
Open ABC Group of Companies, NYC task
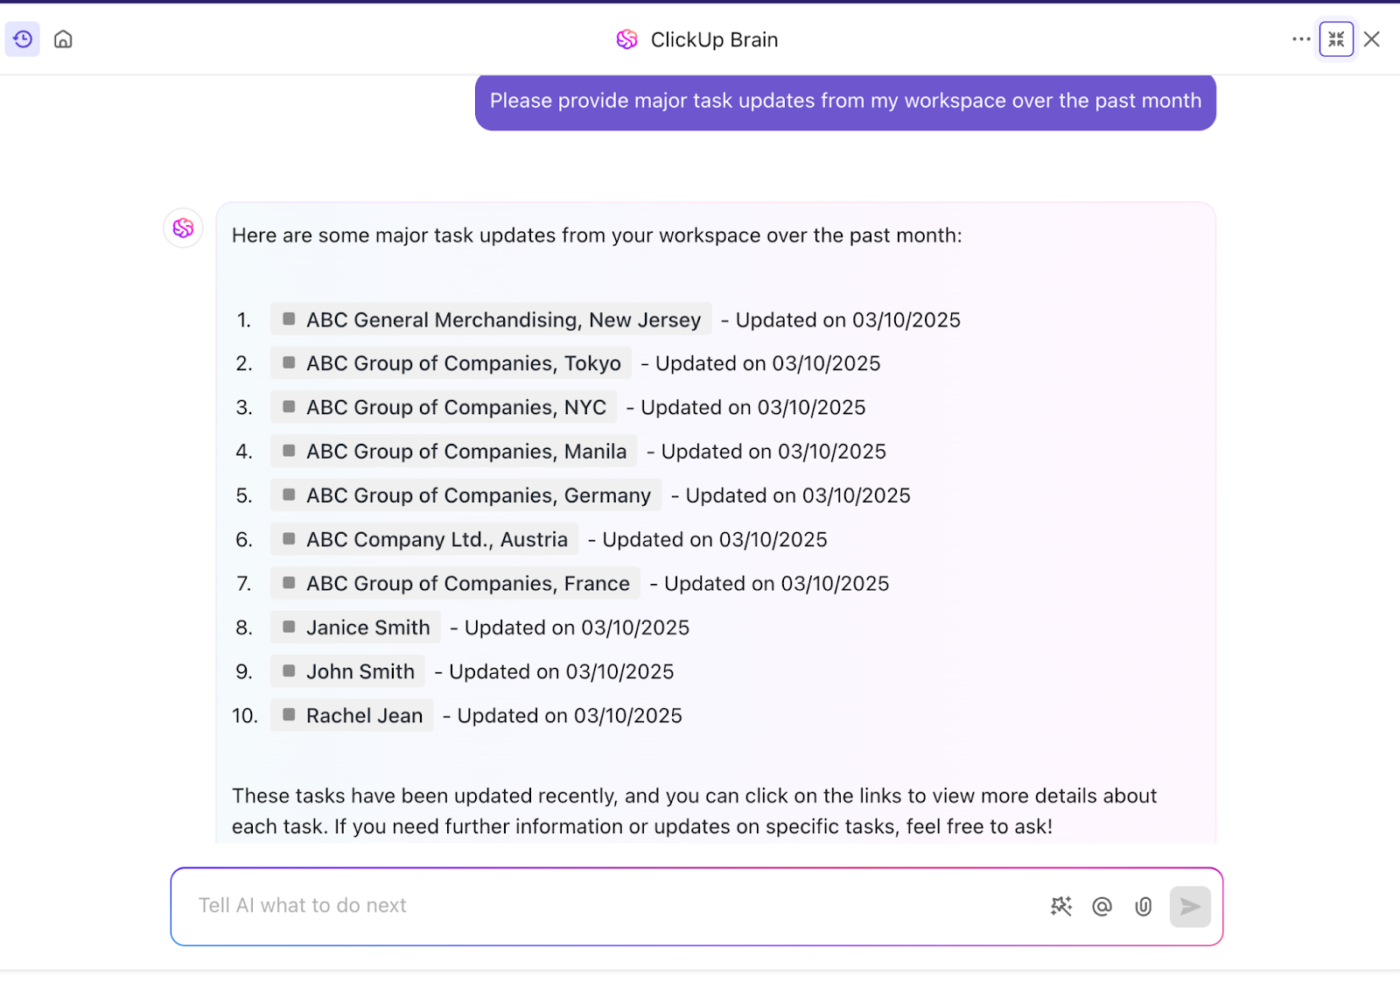pos(455,408)
